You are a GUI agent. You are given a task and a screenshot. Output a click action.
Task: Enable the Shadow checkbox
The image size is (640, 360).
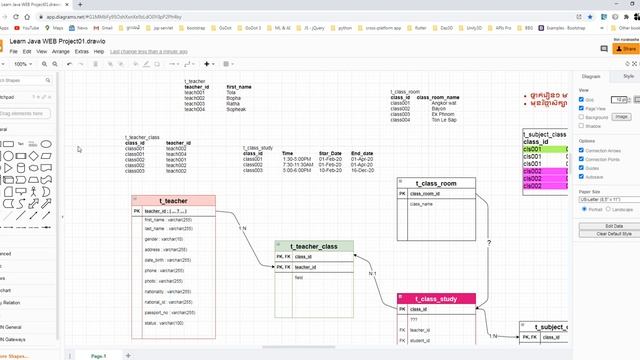tap(581, 126)
